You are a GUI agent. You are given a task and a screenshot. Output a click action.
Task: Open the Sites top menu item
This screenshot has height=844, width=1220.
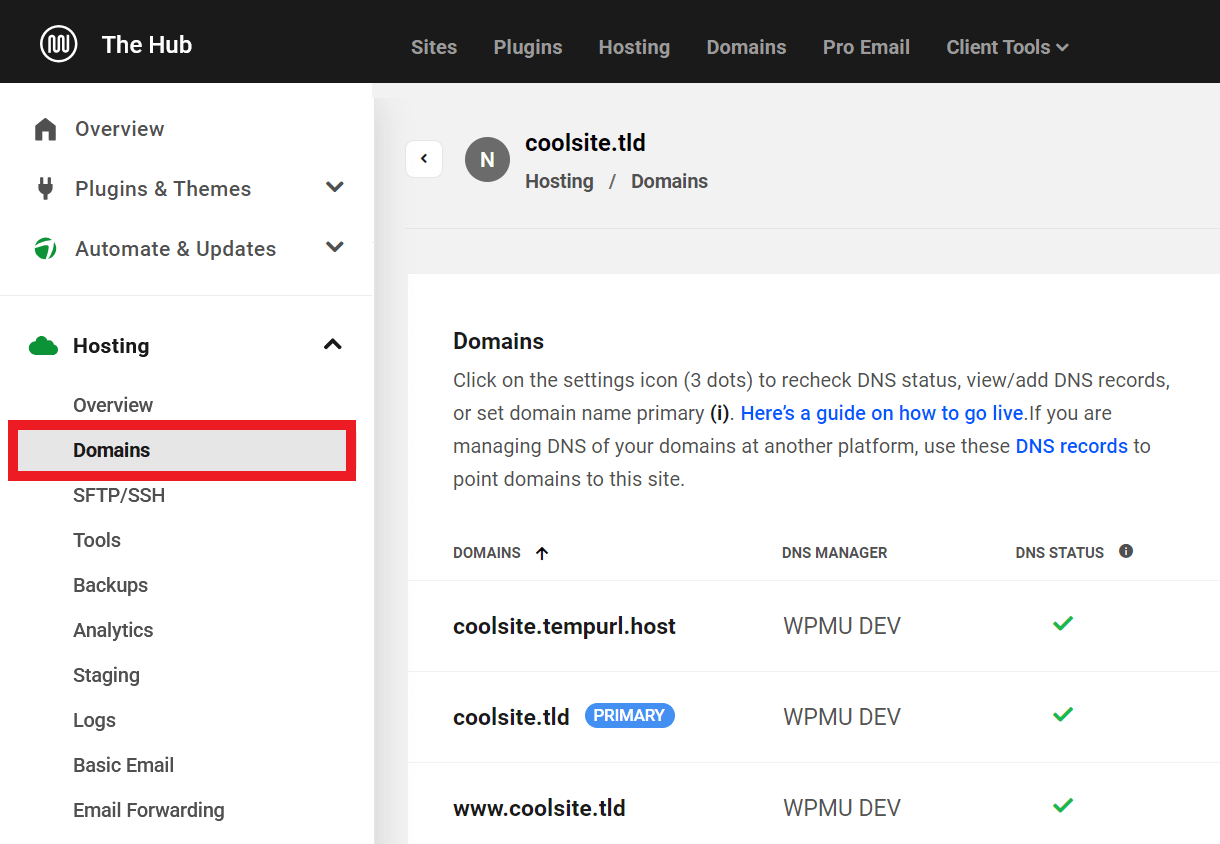click(434, 47)
